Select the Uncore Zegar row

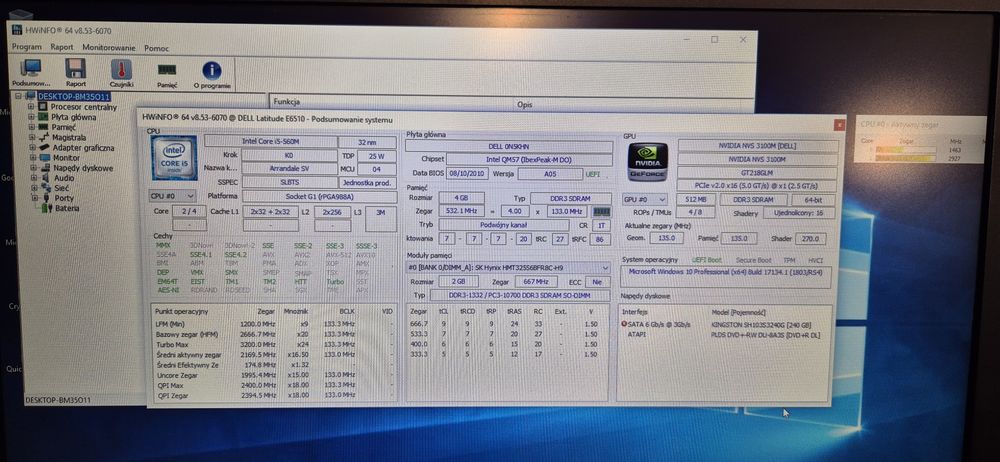tap(274, 375)
